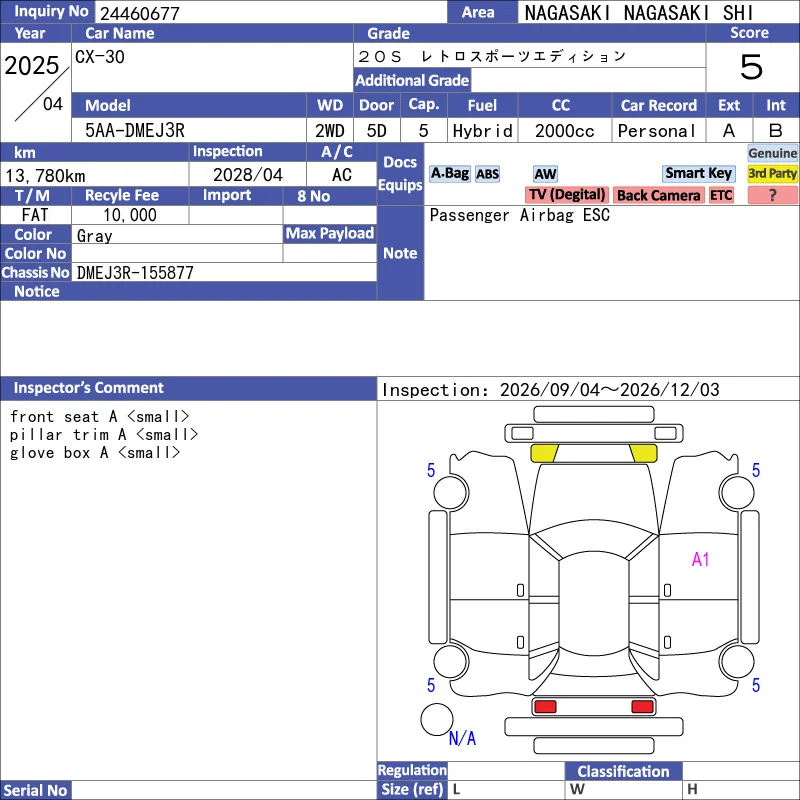Click the Smart Key badge
Screen dimensions: 800x800
click(698, 173)
